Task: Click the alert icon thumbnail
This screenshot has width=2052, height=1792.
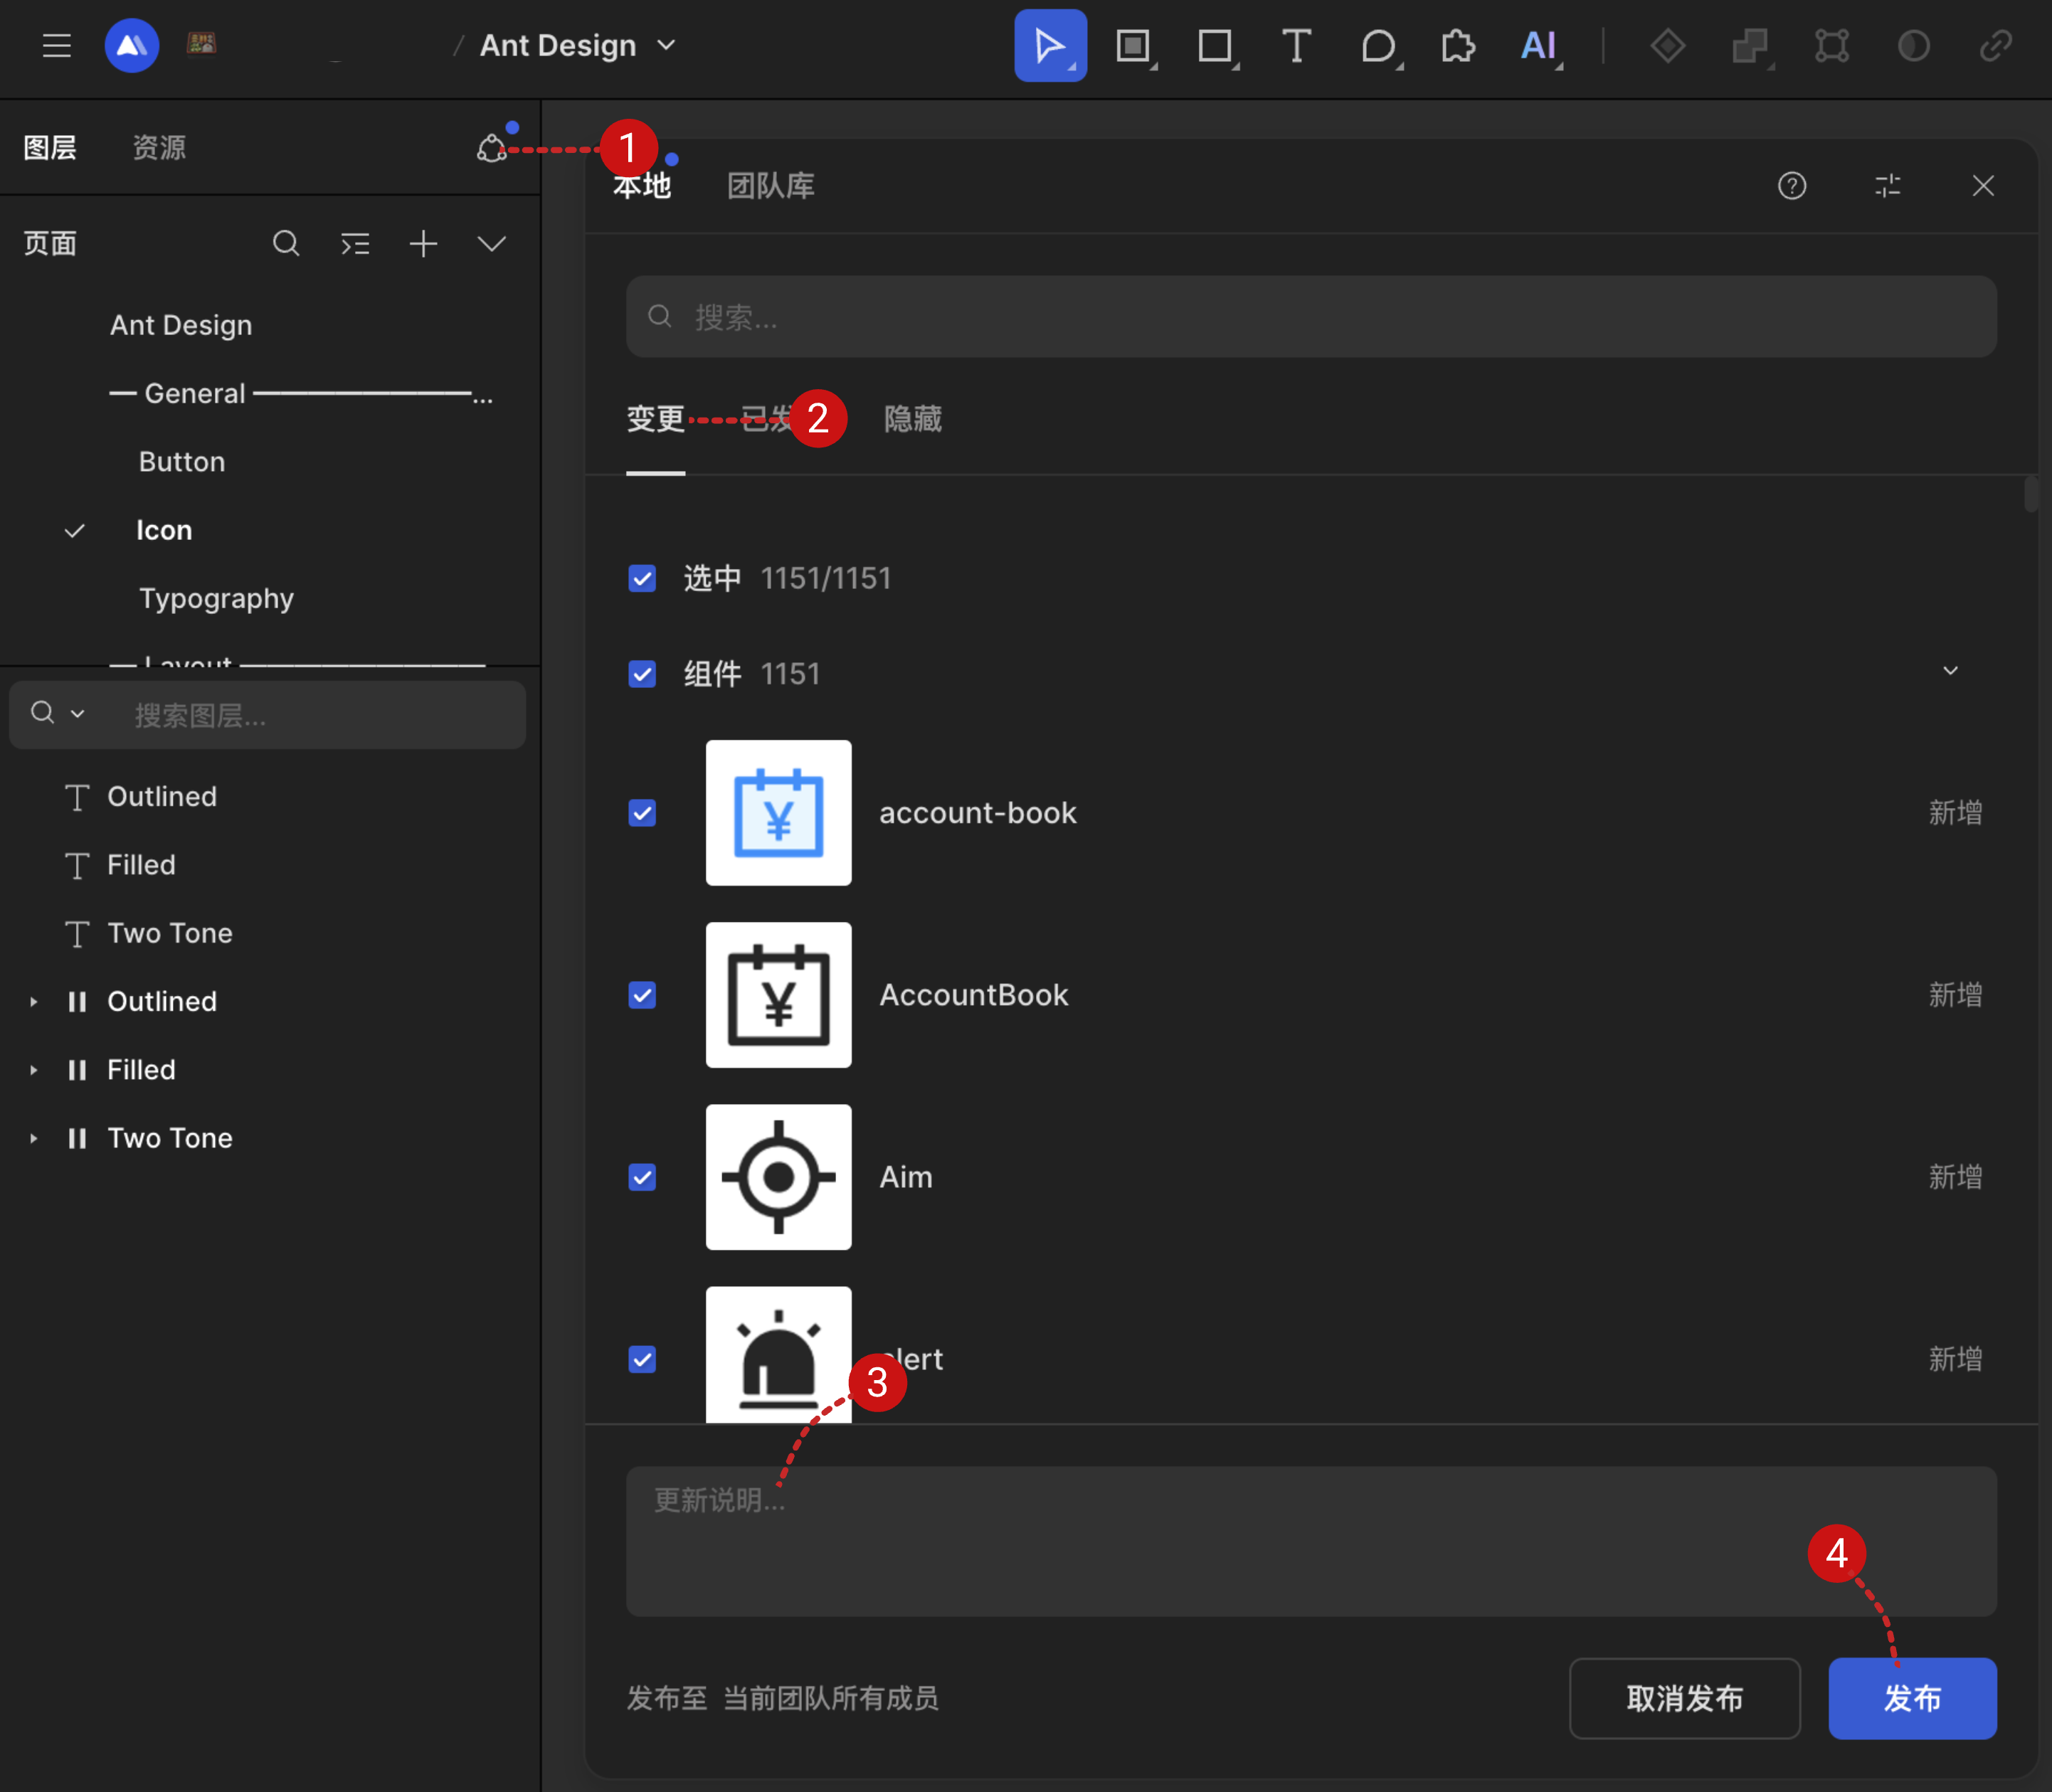Action: coord(778,1354)
